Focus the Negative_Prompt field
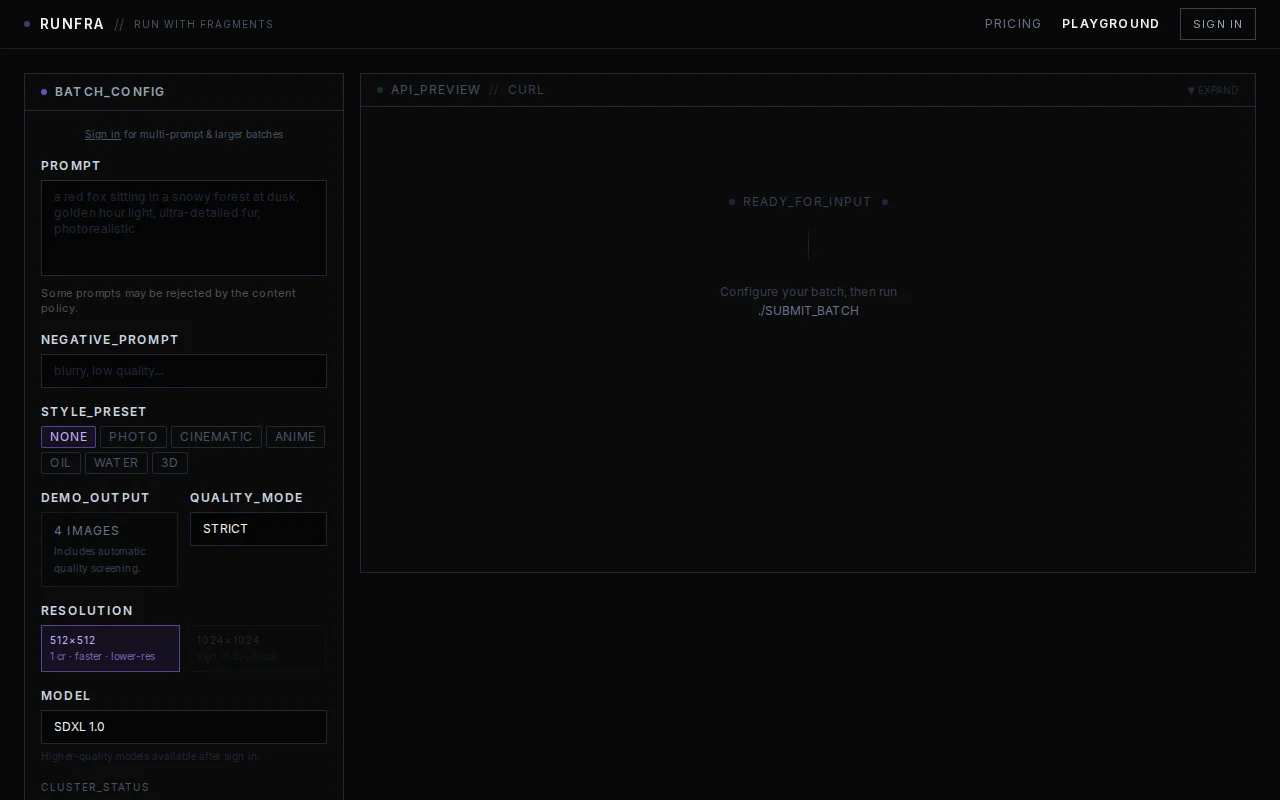 pos(184,371)
